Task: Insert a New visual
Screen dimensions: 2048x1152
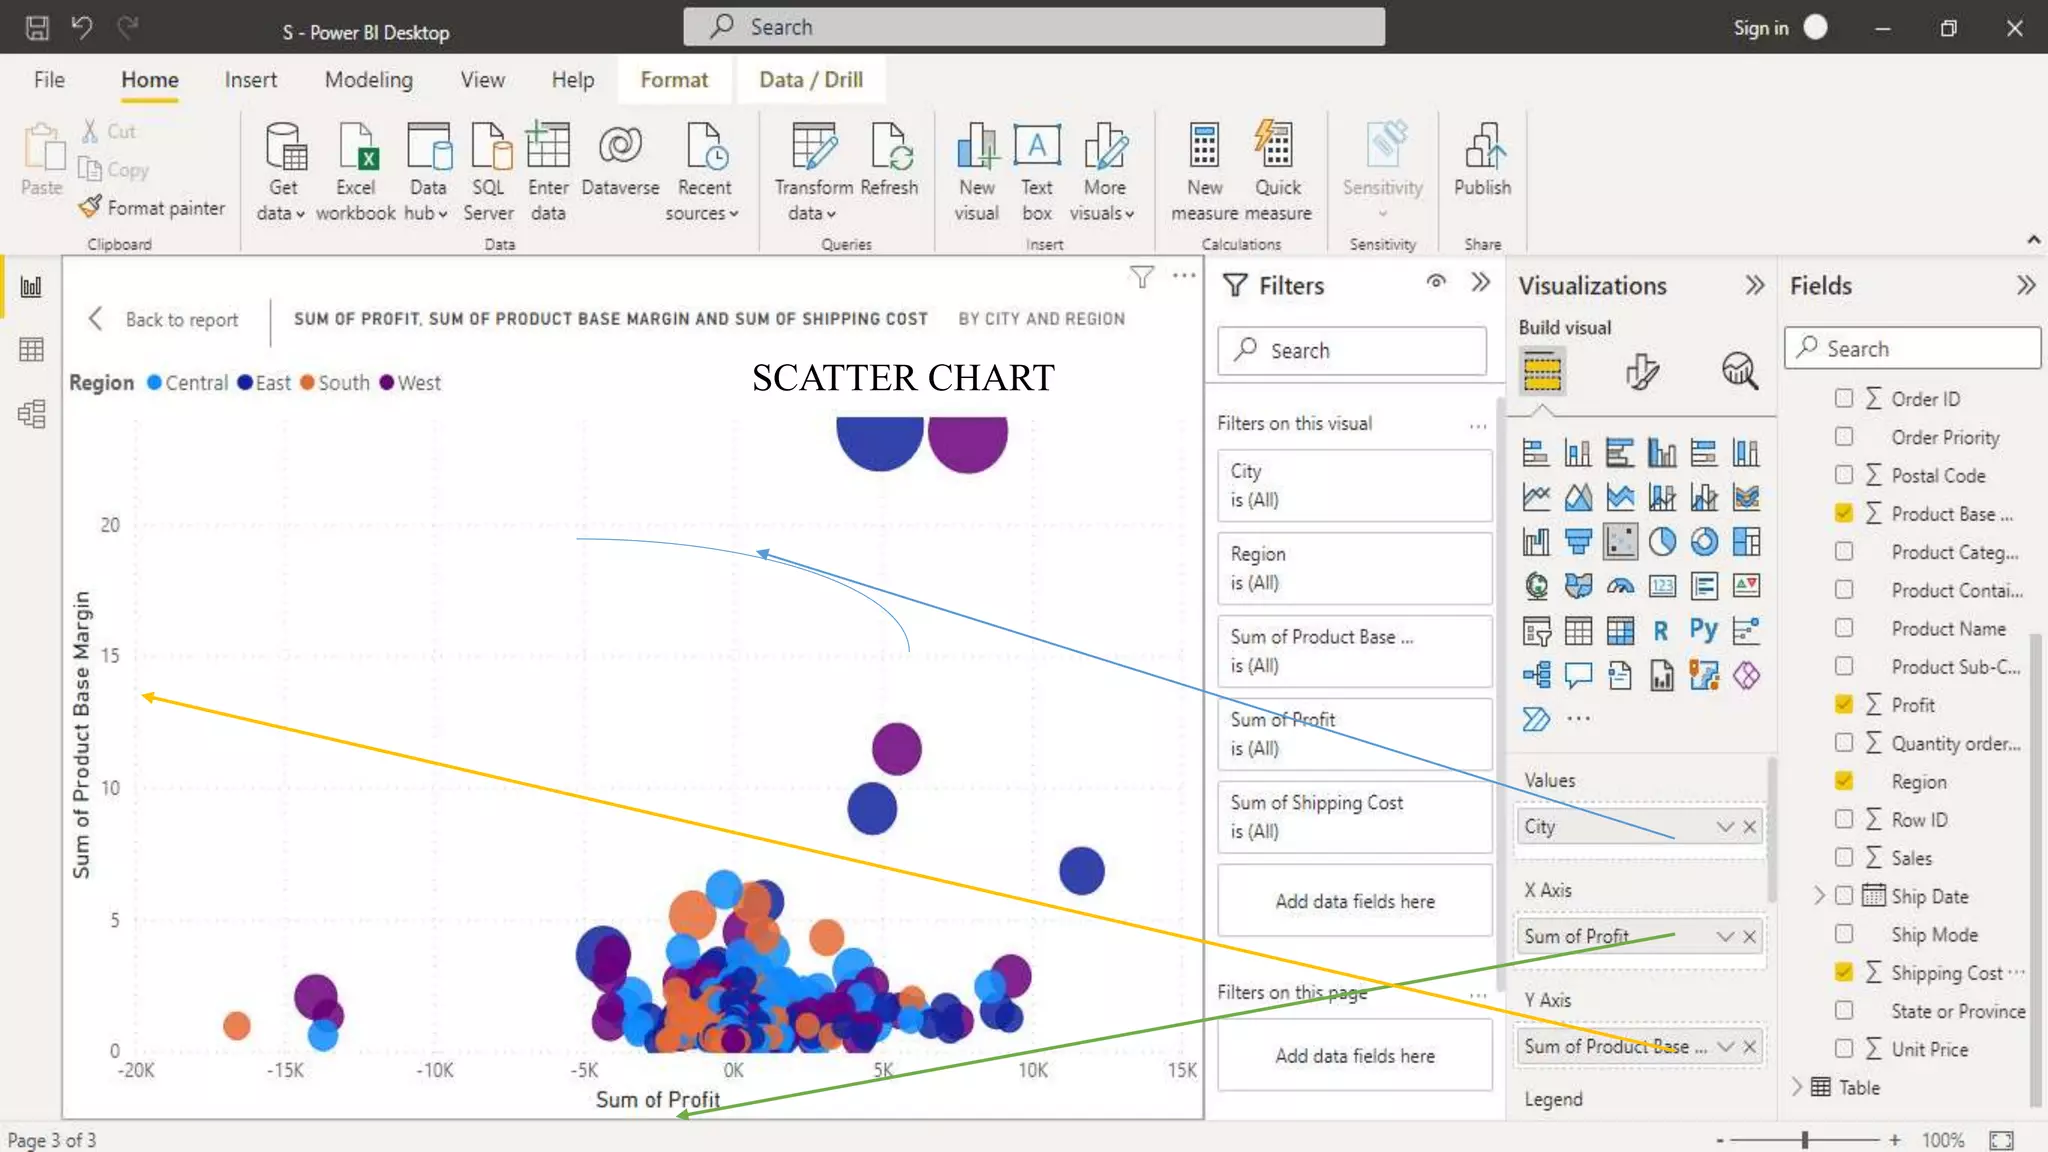Action: 977,146
